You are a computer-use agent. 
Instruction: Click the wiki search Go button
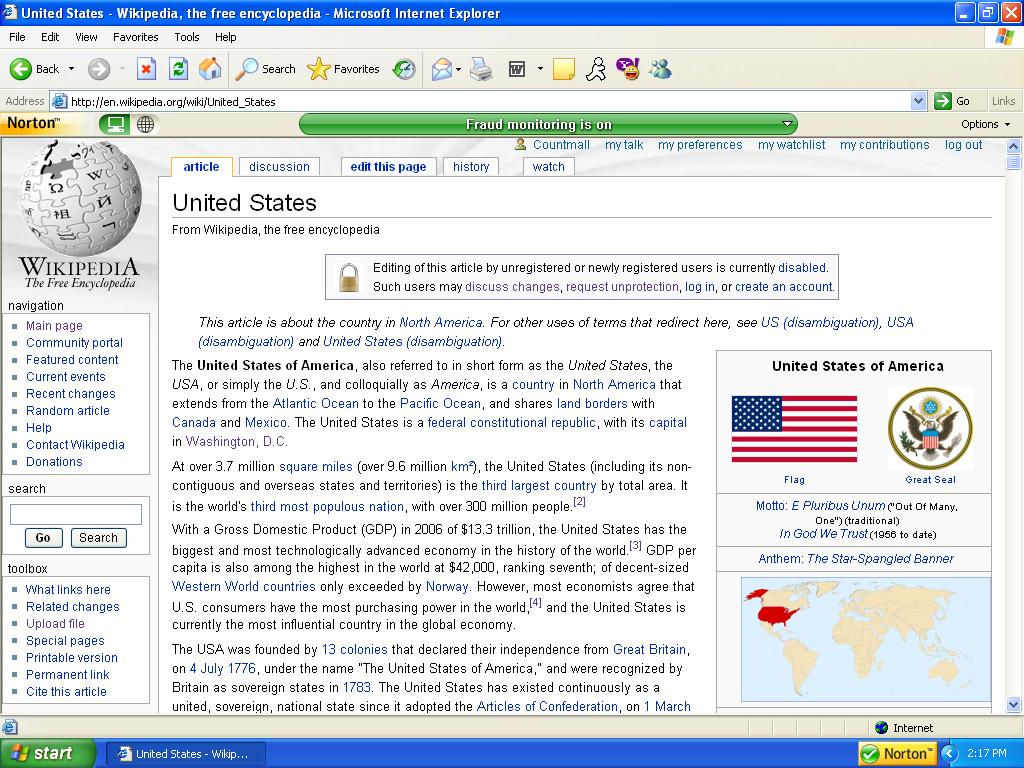point(43,537)
